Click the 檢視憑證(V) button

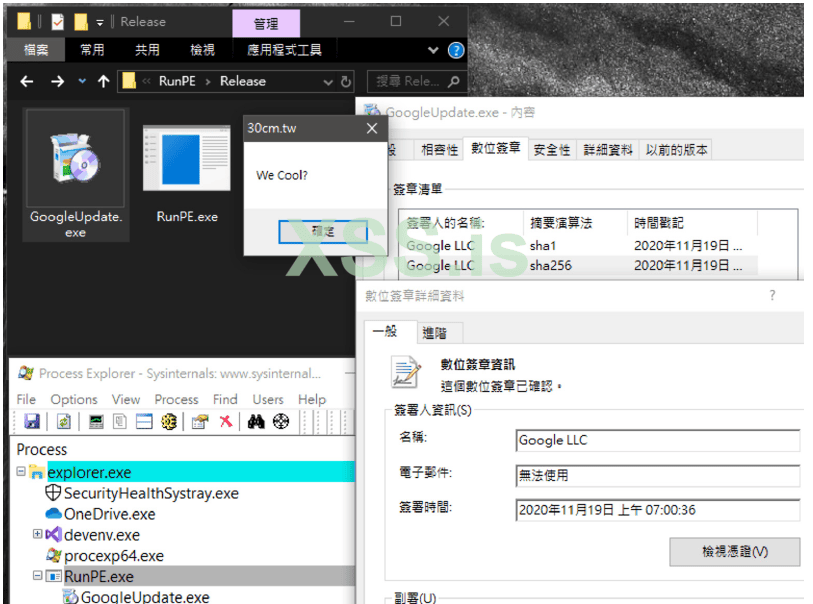point(735,552)
